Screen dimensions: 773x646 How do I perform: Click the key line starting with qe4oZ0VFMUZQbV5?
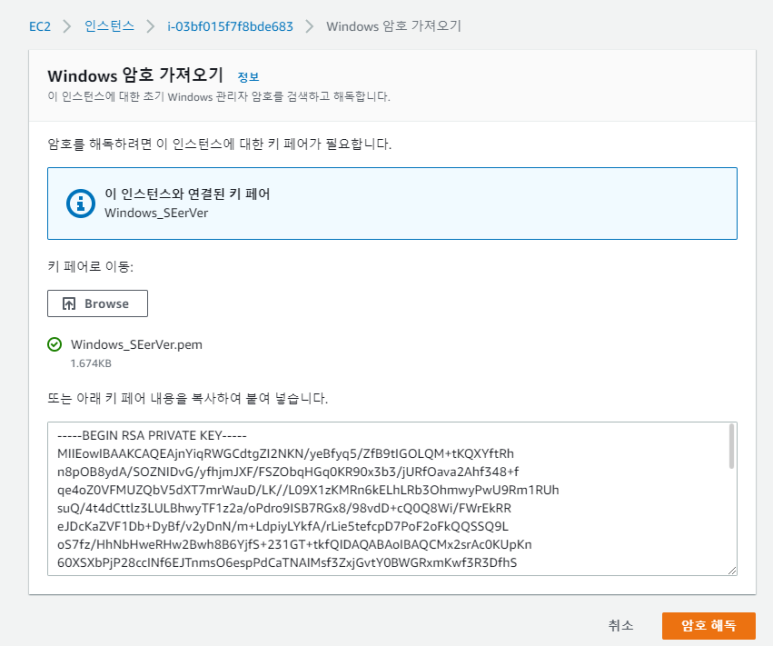point(308,490)
